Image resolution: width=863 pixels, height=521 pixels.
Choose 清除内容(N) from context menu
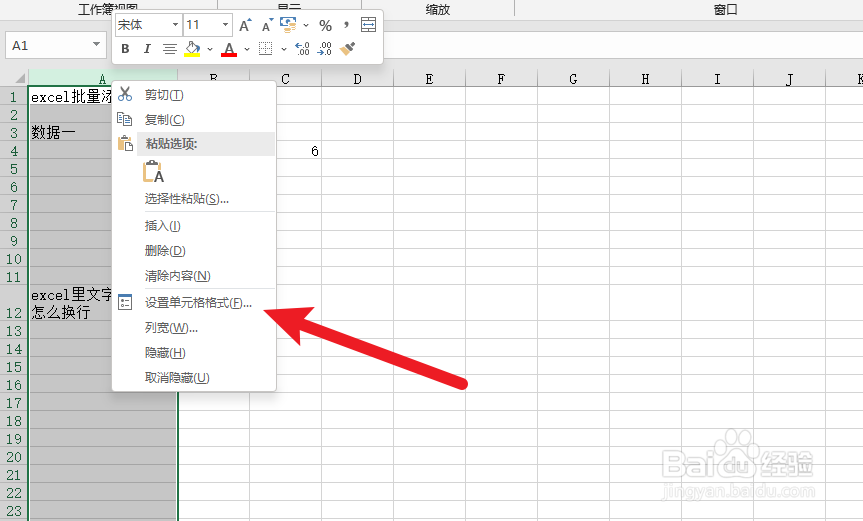pos(194,276)
